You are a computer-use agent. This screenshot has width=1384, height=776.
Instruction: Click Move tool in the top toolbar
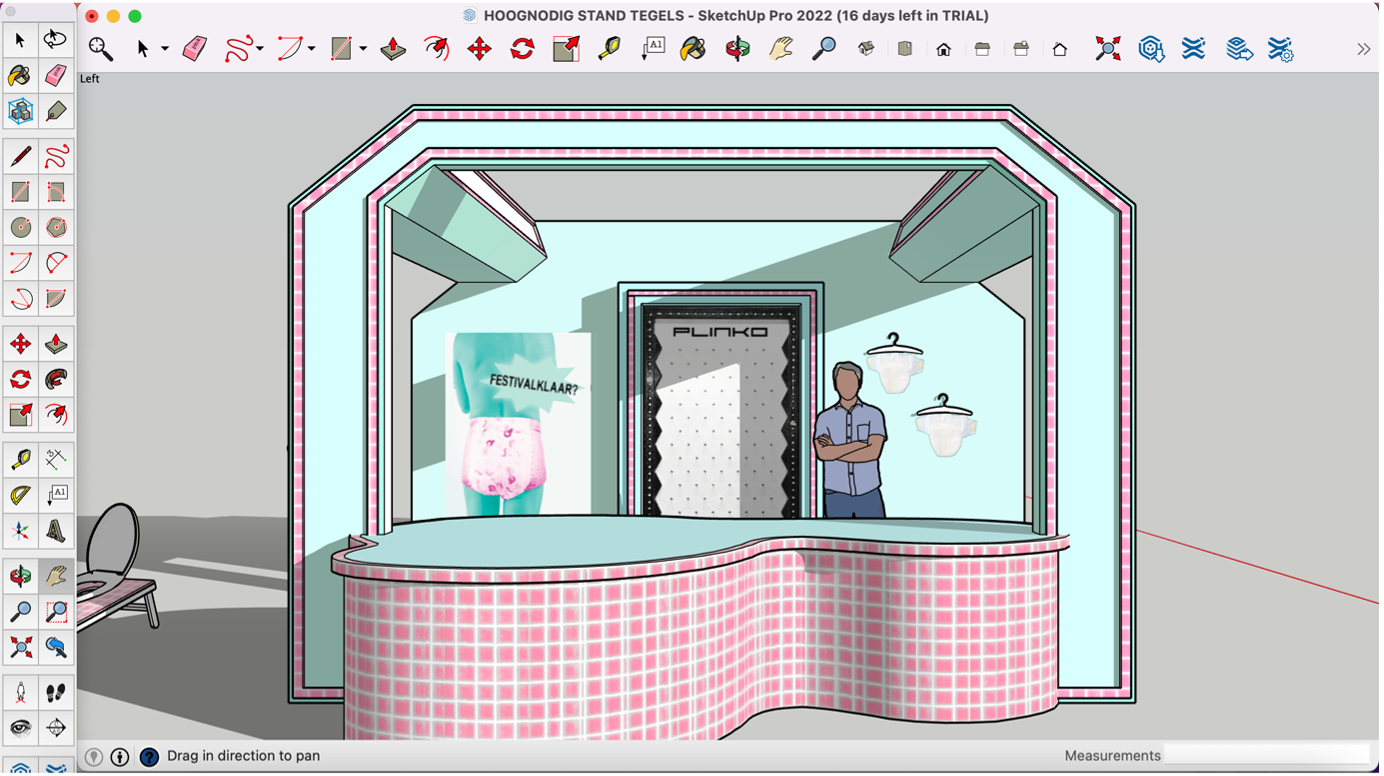479,48
